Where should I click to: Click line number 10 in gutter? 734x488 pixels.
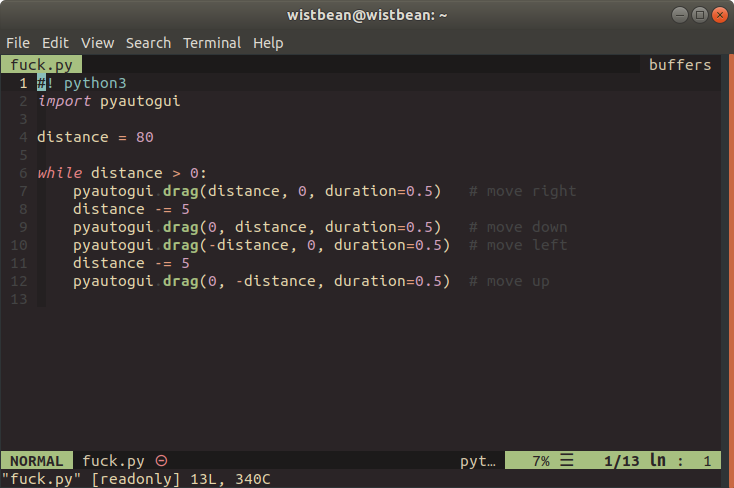(19, 245)
